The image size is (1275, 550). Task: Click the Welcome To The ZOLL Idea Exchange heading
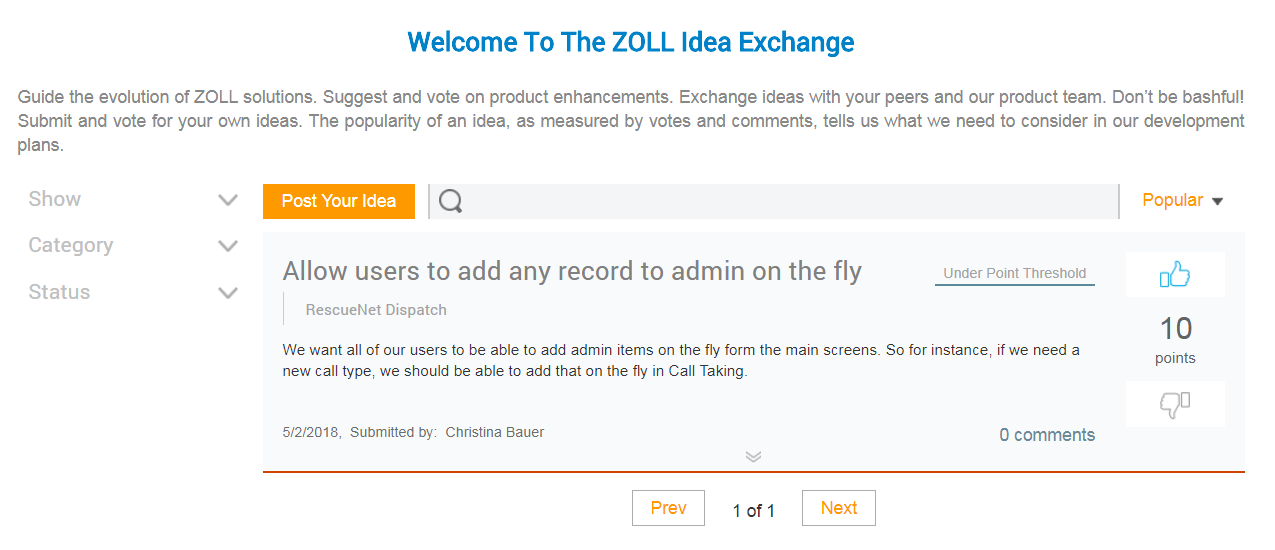click(x=631, y=42)
